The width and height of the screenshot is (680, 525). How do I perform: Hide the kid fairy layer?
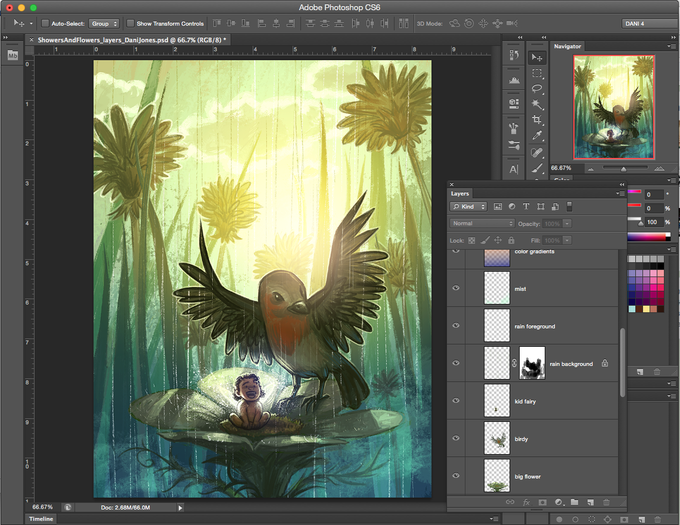point(456,401)
